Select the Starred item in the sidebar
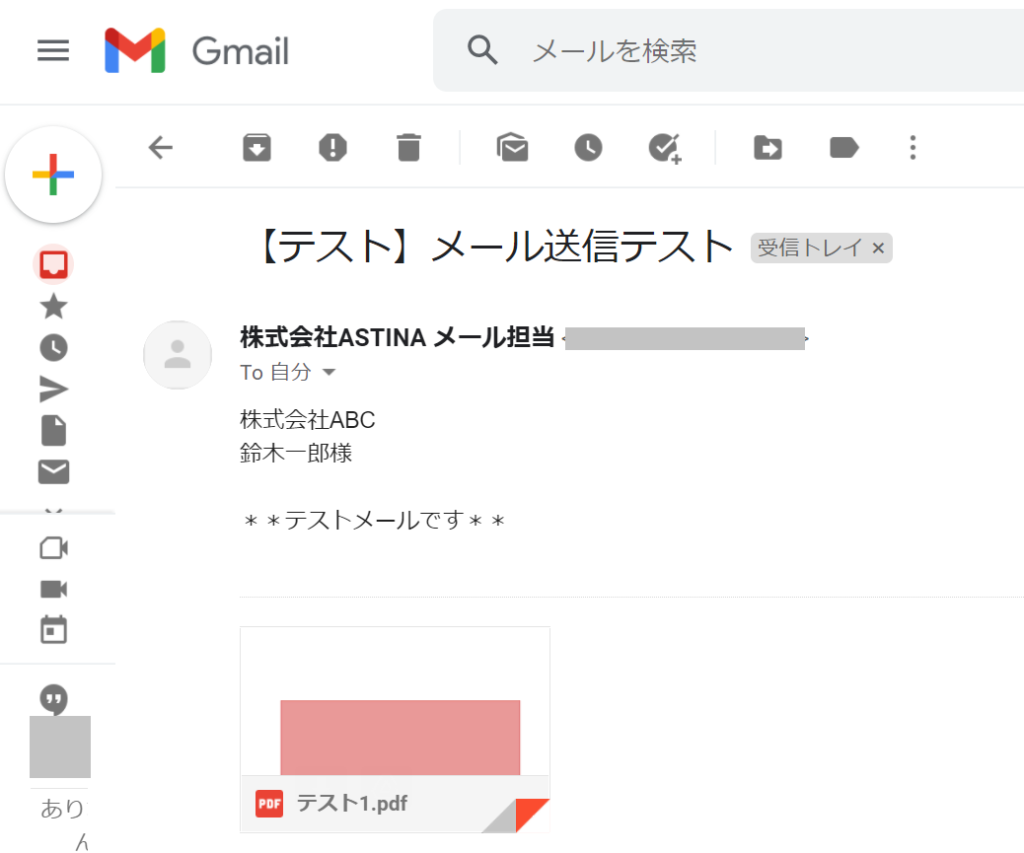The image size is (1024, 853). tap(54, 306)
